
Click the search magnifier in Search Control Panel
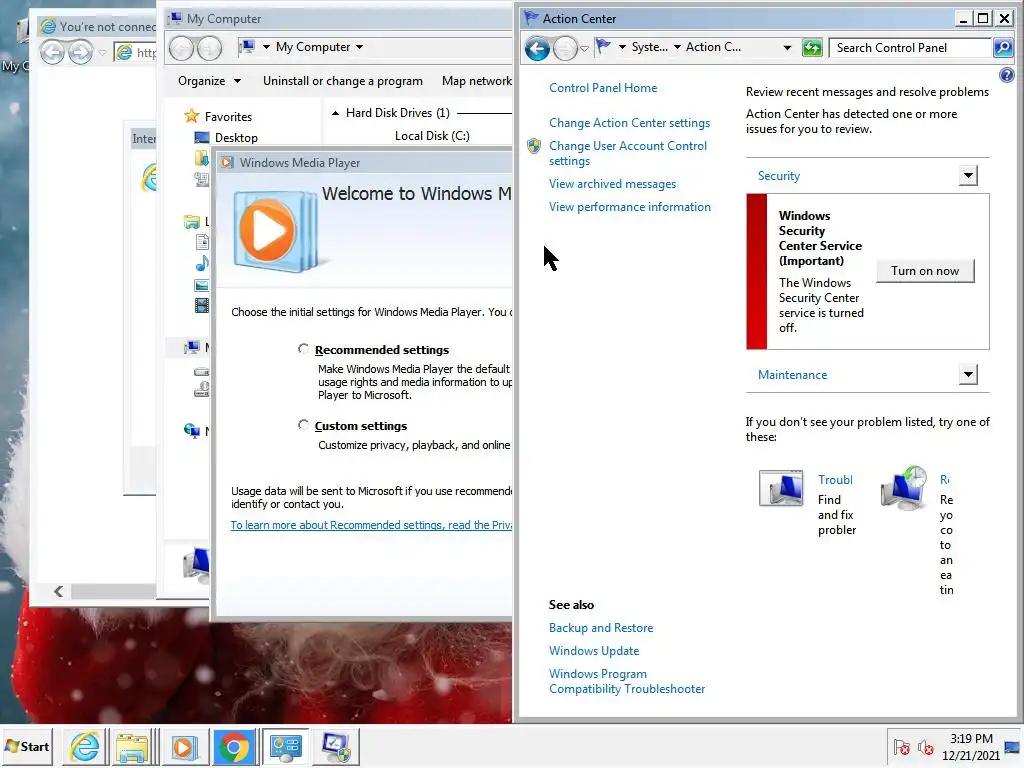tap(1003, 47)
